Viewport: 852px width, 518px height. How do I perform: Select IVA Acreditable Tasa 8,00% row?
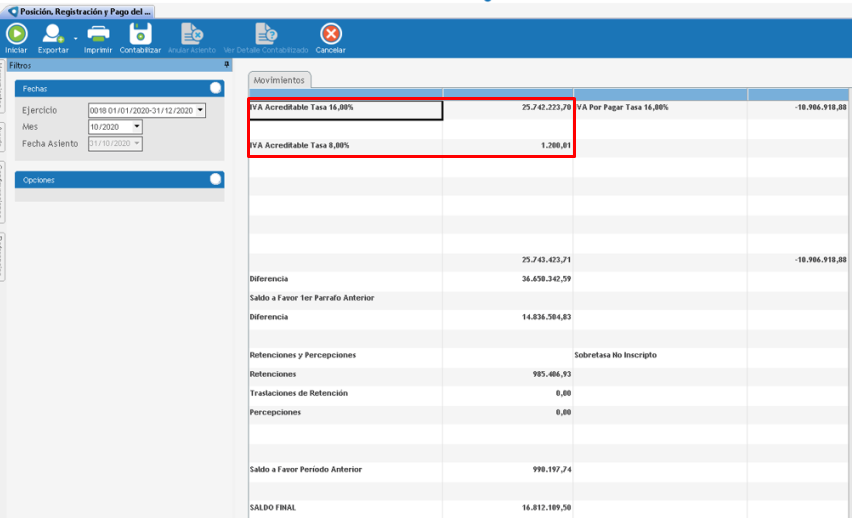[x=344, y=146]
